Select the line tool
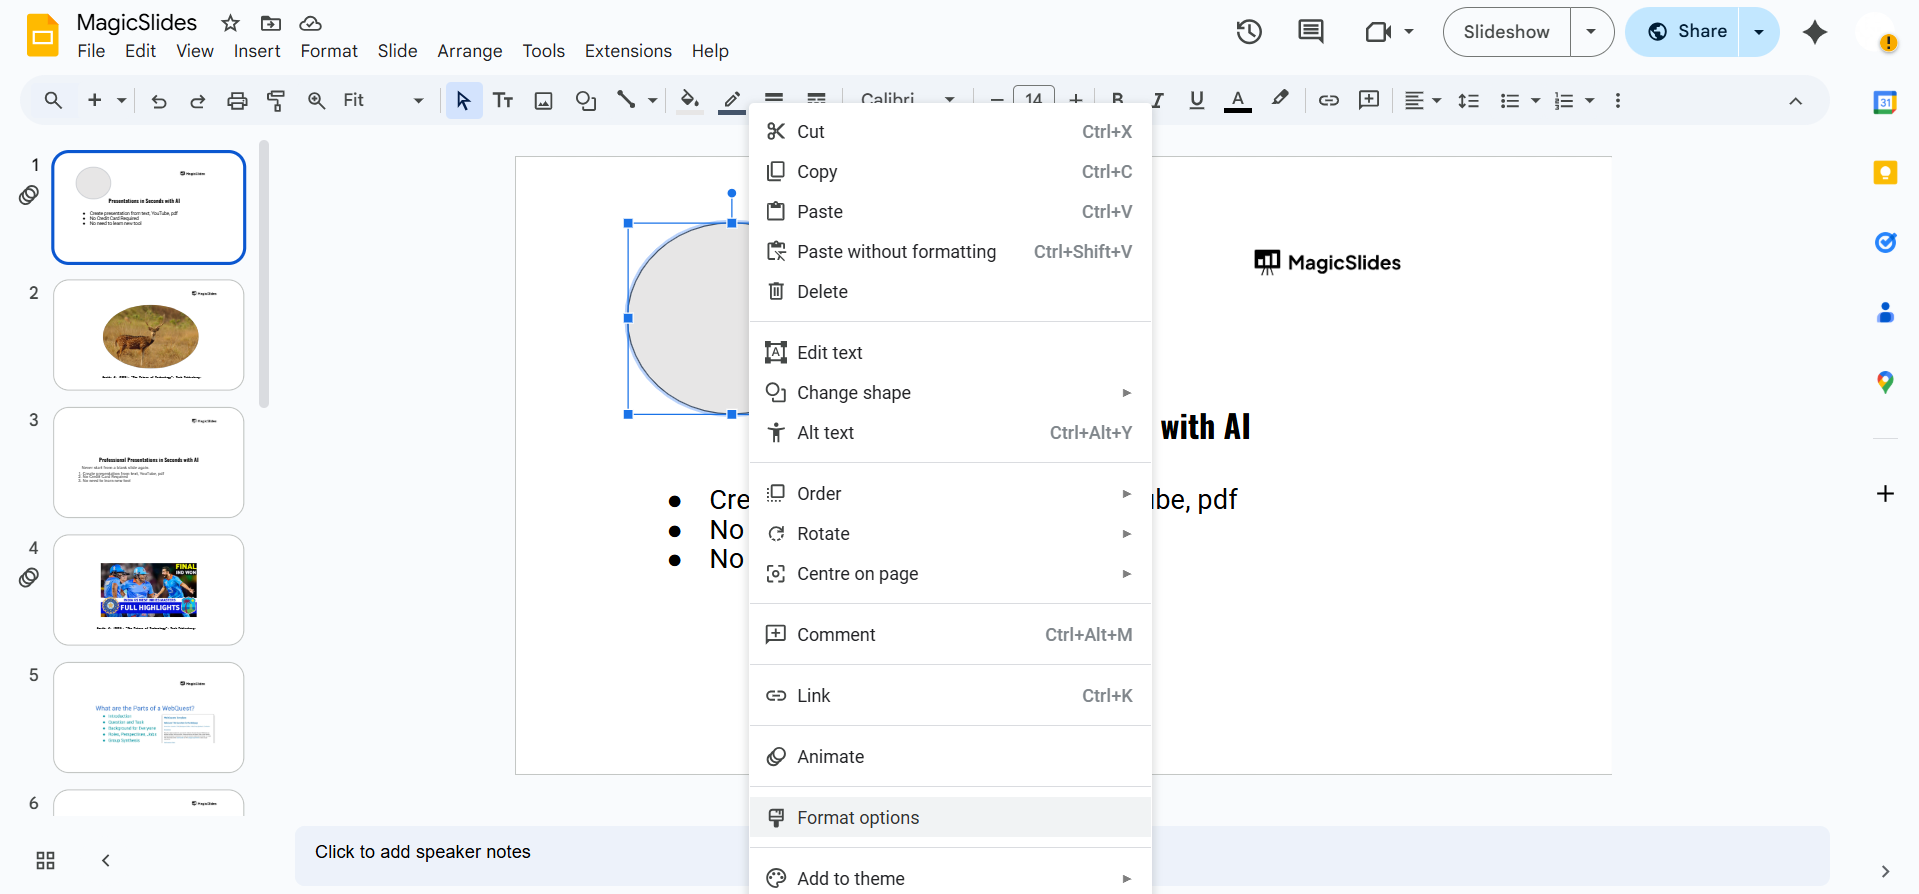 click(x=626, y=100)
